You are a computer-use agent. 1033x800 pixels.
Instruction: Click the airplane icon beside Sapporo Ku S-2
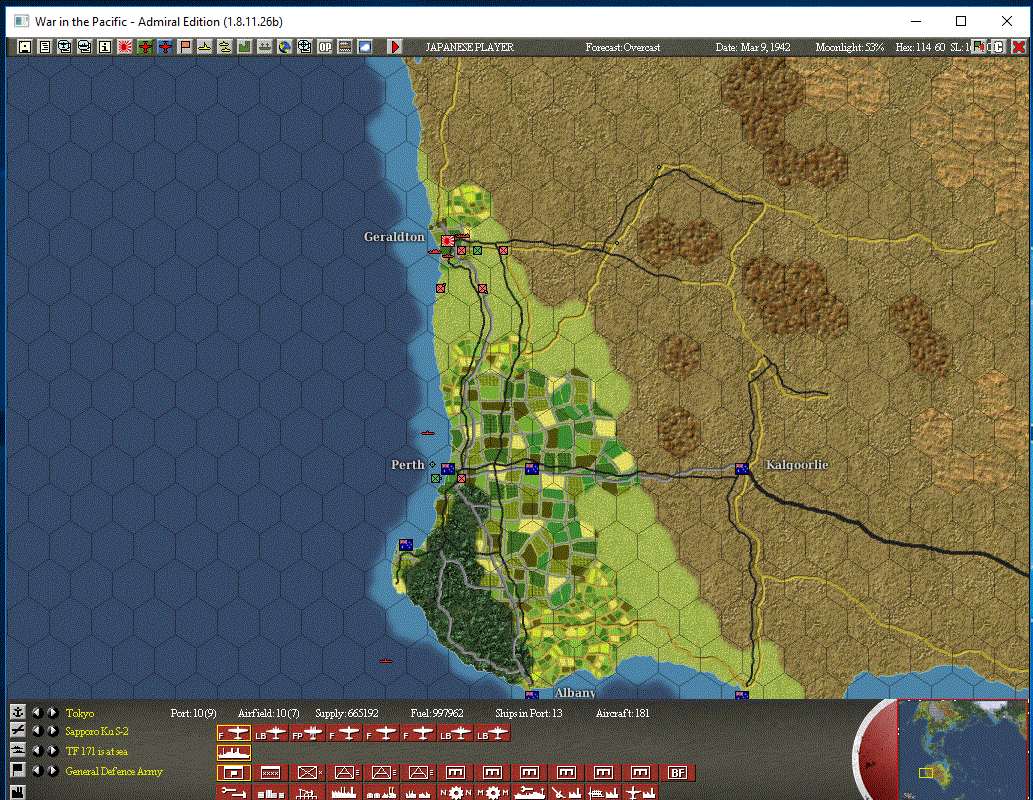[x=17, y=731]
